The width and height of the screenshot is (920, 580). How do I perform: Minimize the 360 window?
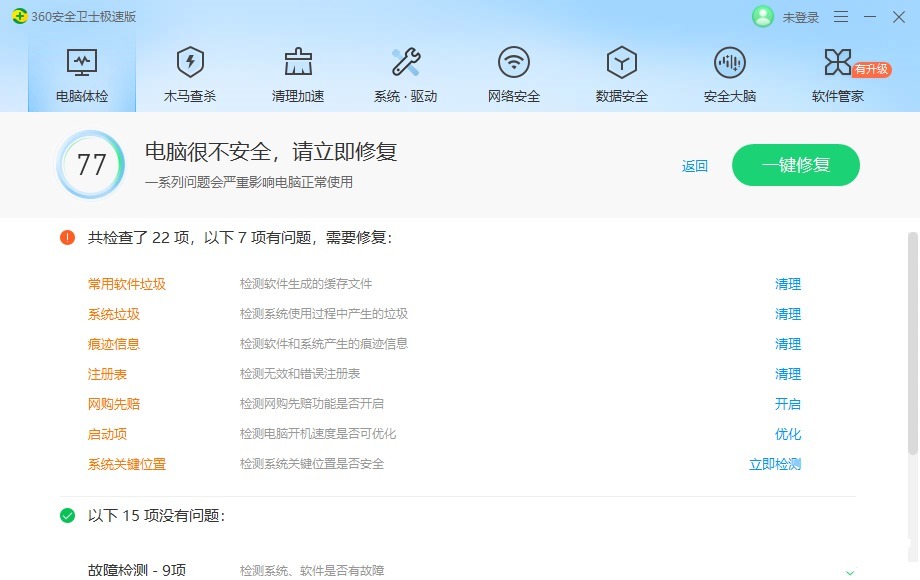870,16
